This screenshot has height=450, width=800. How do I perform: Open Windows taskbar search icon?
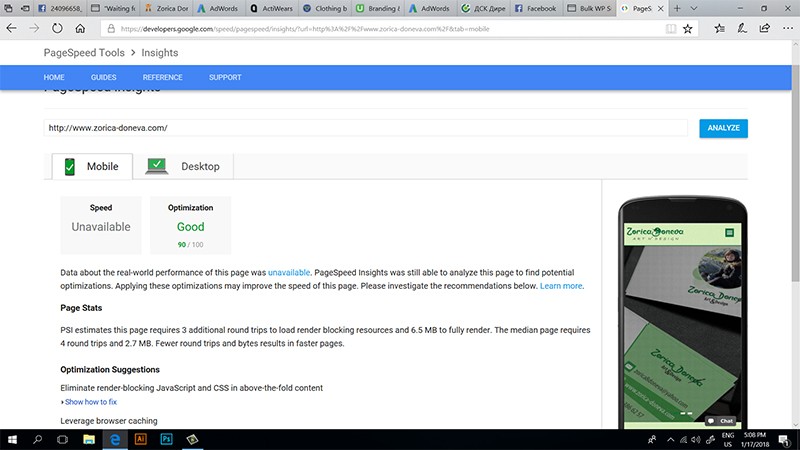pos(37,439)
